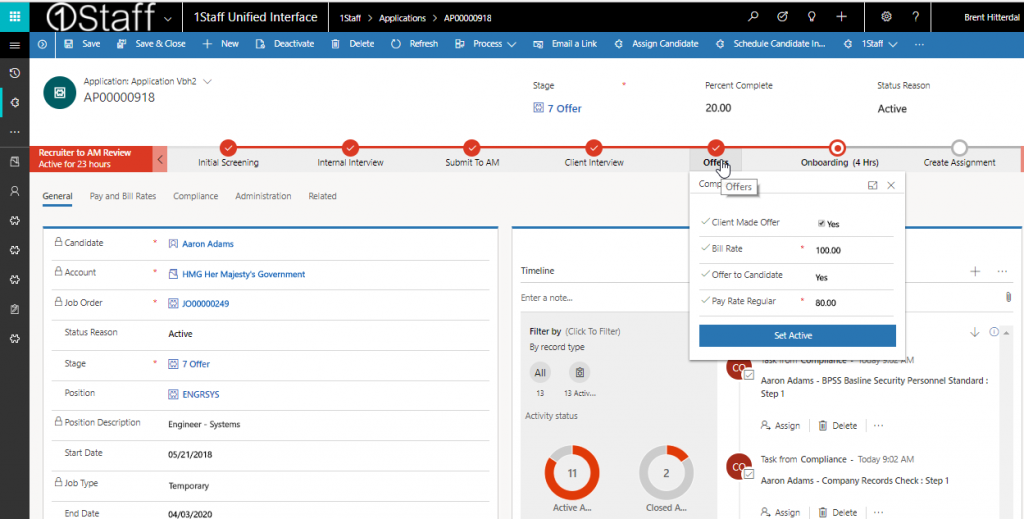The image size is (1024, 519).
Task: Open the Administration tab
Action: [263, 196]
